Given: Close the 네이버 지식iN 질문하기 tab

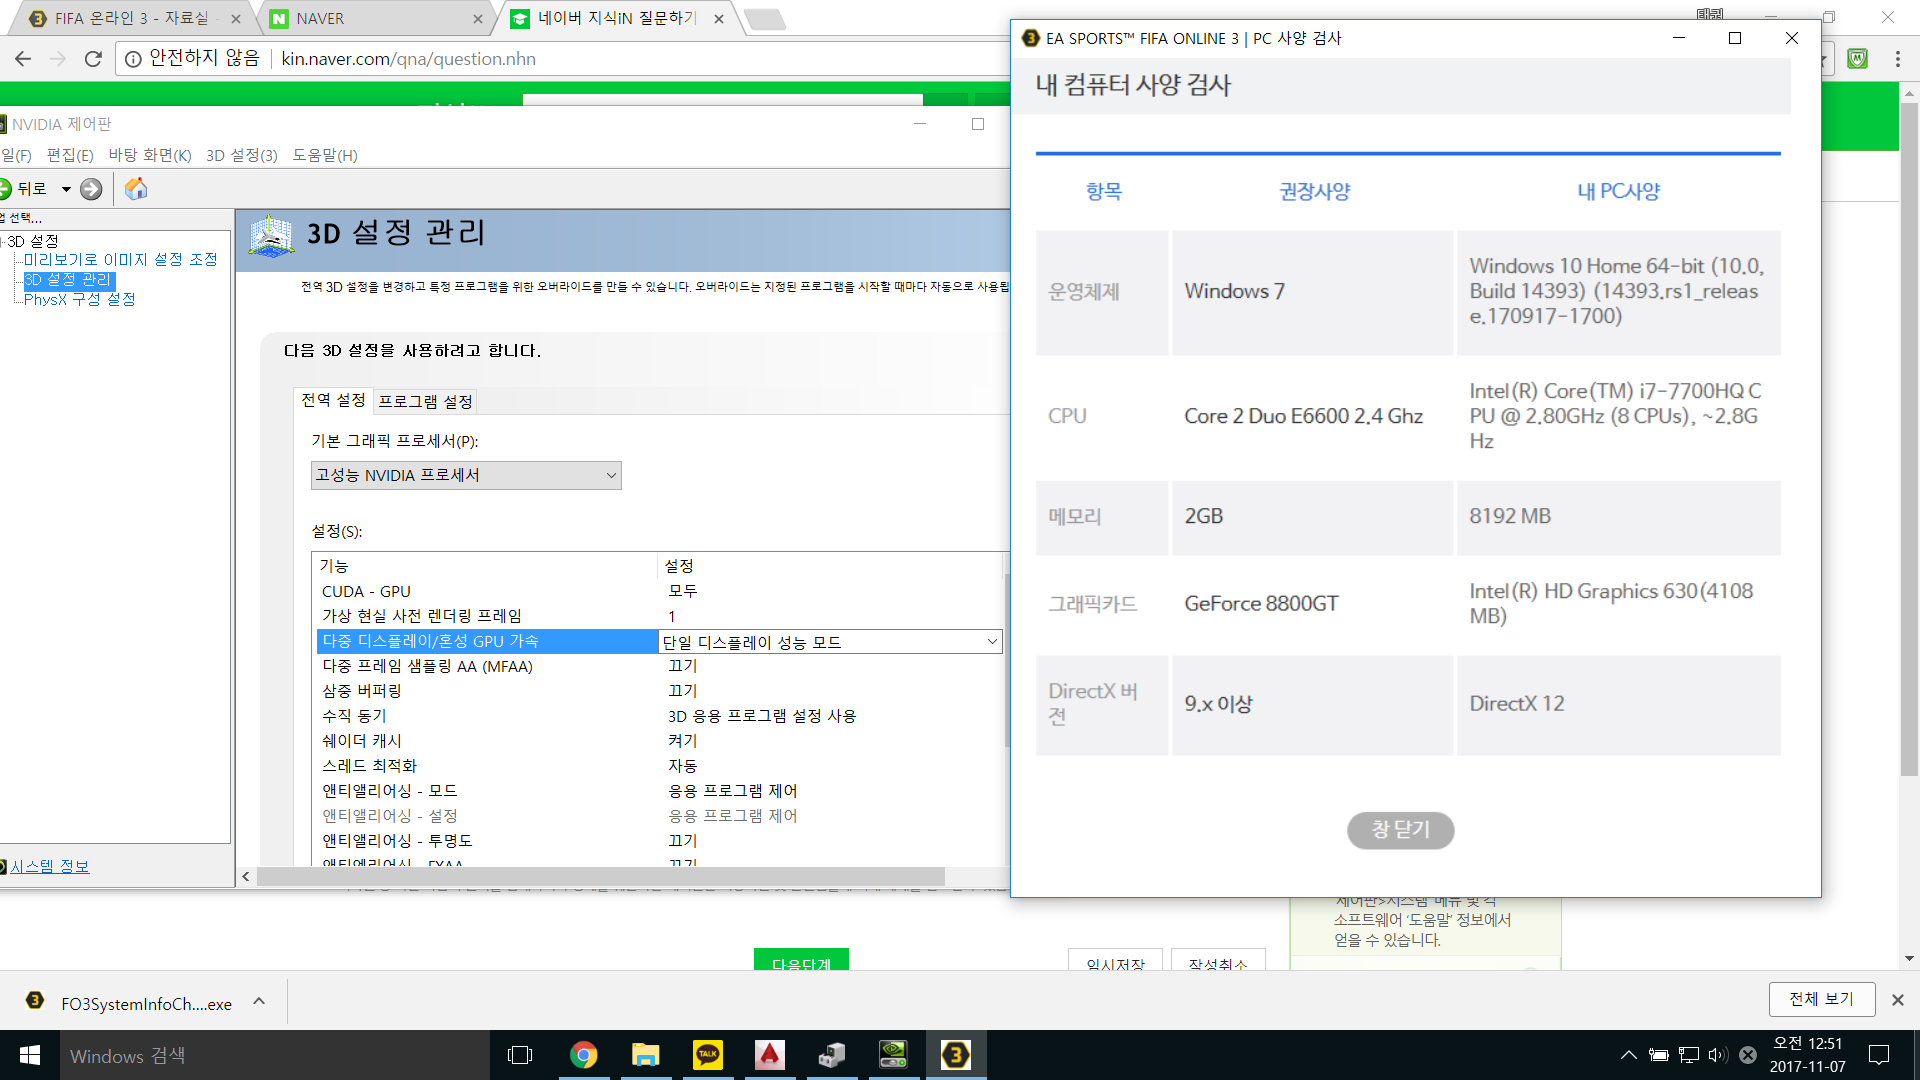Looking at the screenshot, I should (718, 19).
